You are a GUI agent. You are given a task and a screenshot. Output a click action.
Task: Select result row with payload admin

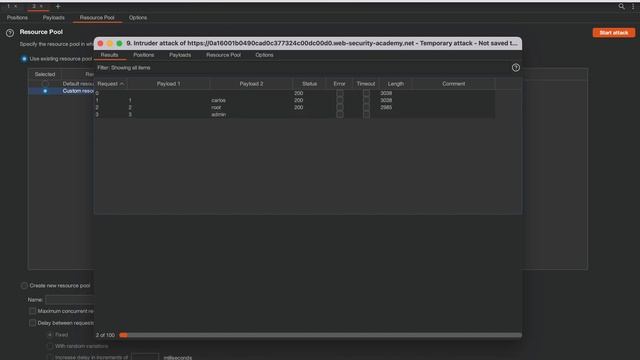(295, 115)
